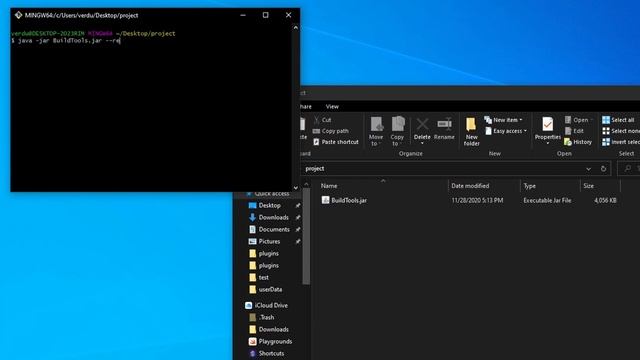The width and height of the screenshot is (640, 360).
Task: Minimize the MINGW64 terminal window
Action: [243, 15]
